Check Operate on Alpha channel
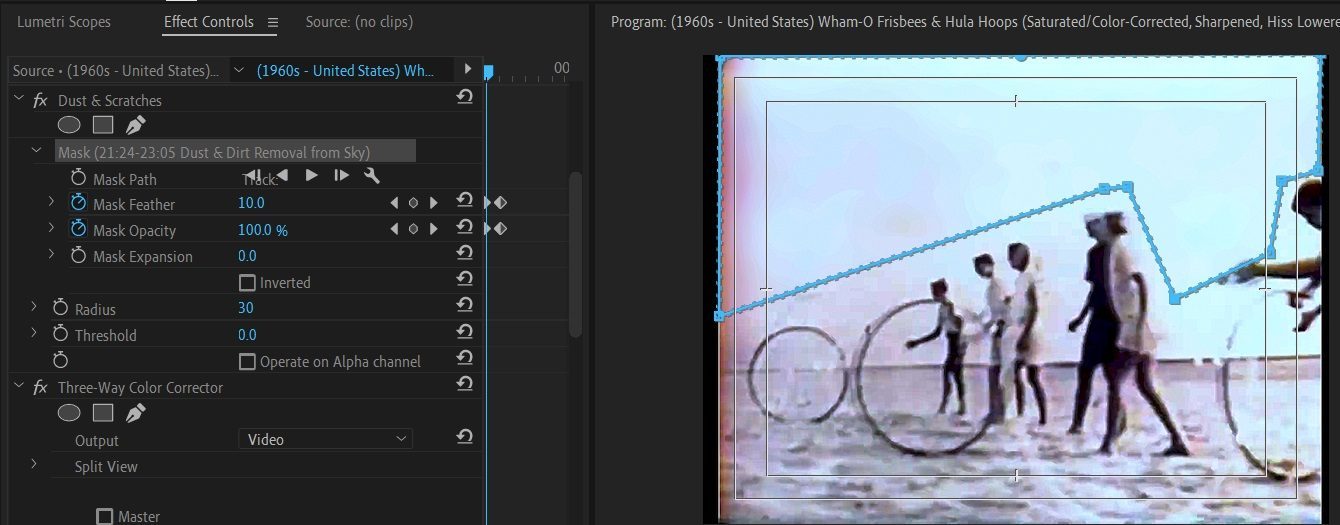Viewport: 1340px width, 525px height. 247,361
